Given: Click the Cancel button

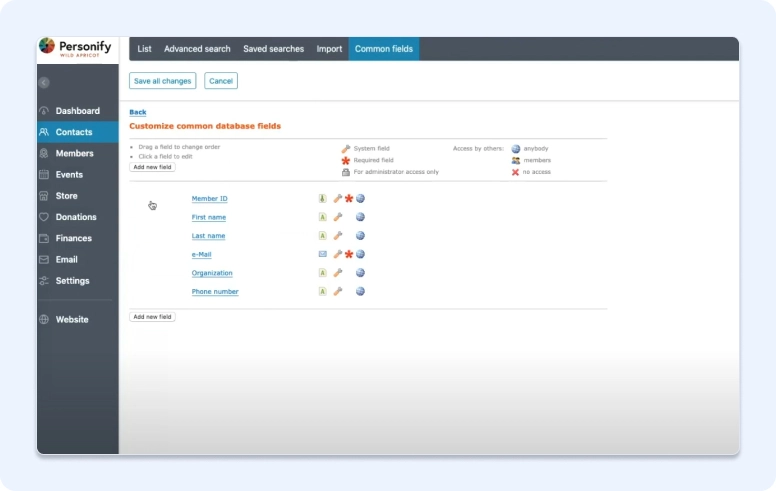Looking at the screenshot, I should coord(221,81).
